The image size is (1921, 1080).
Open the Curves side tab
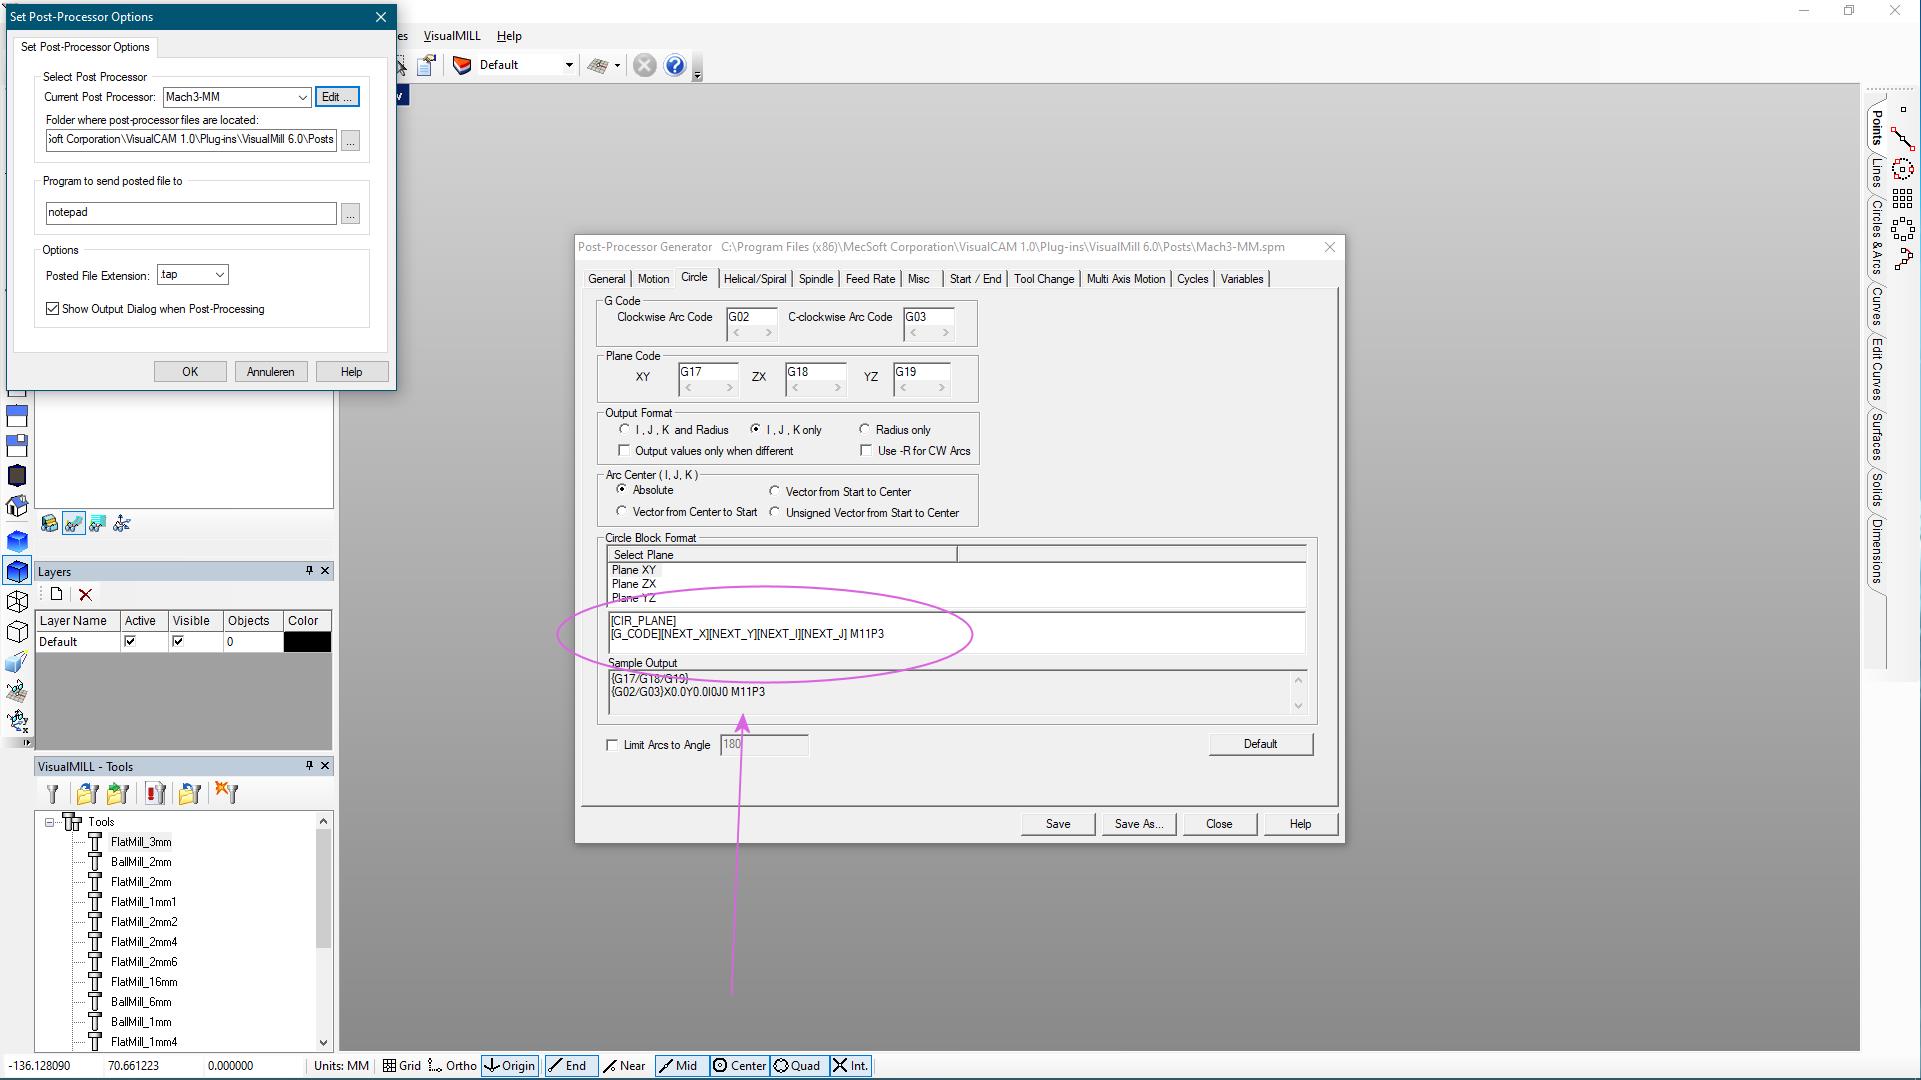click(x=1877, y=306)
